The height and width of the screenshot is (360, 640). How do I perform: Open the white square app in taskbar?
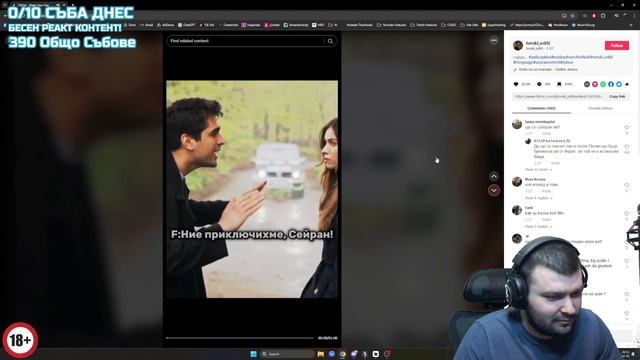376,354
